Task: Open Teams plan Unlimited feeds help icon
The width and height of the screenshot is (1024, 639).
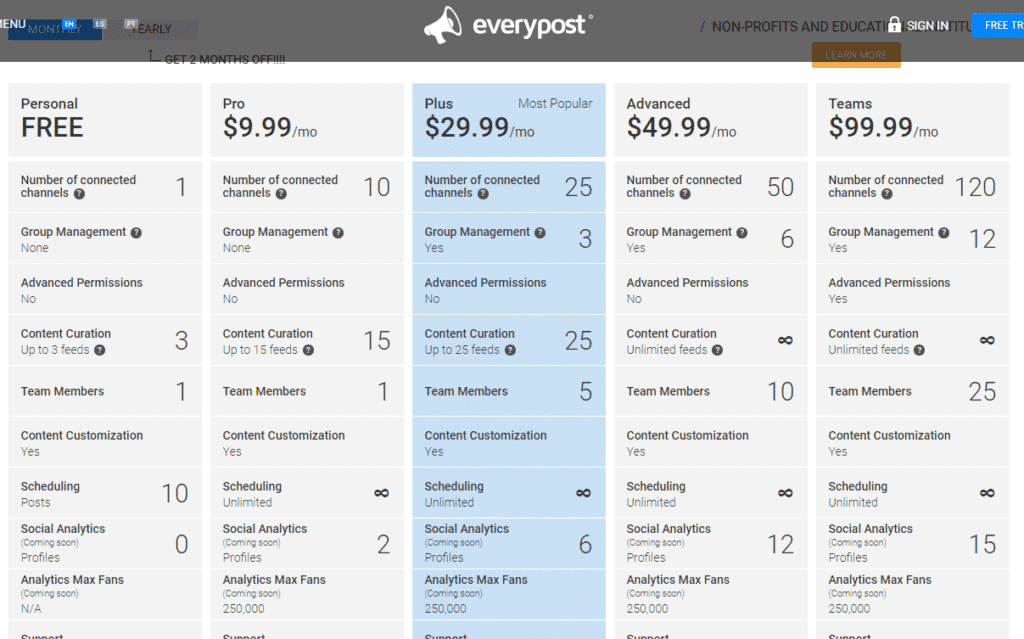Action: 919,350
